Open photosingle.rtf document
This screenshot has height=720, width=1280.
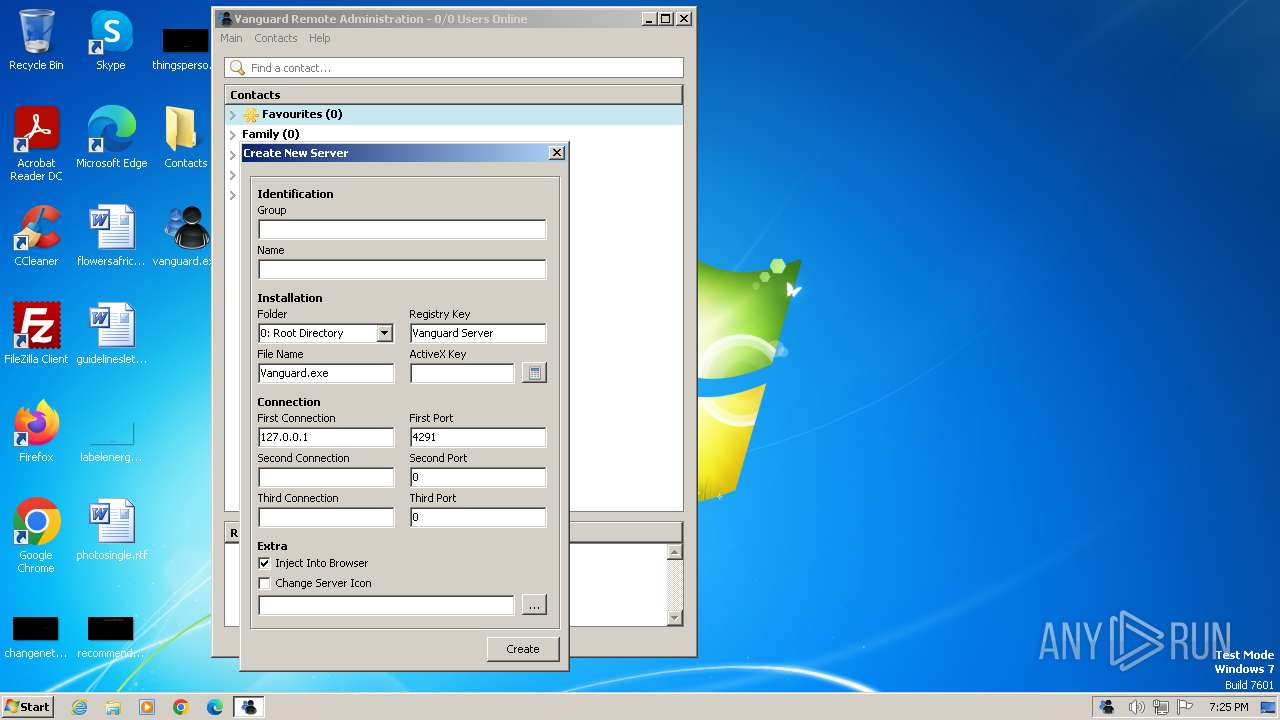111,530
